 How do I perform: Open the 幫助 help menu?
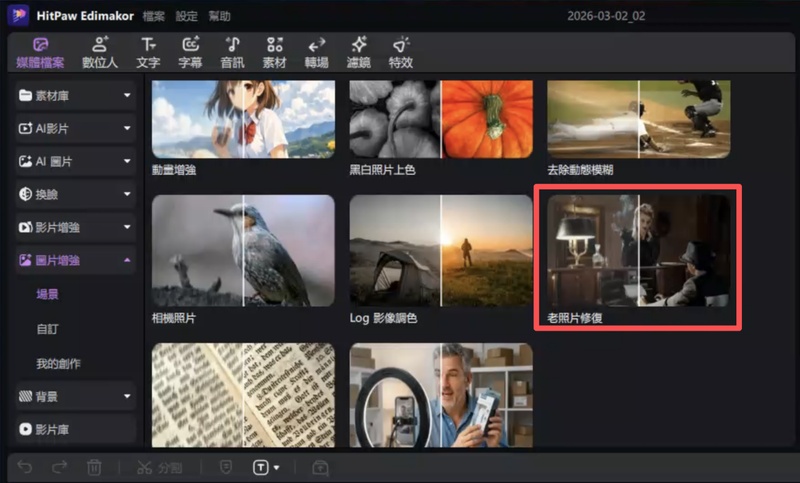pos(219,16)
